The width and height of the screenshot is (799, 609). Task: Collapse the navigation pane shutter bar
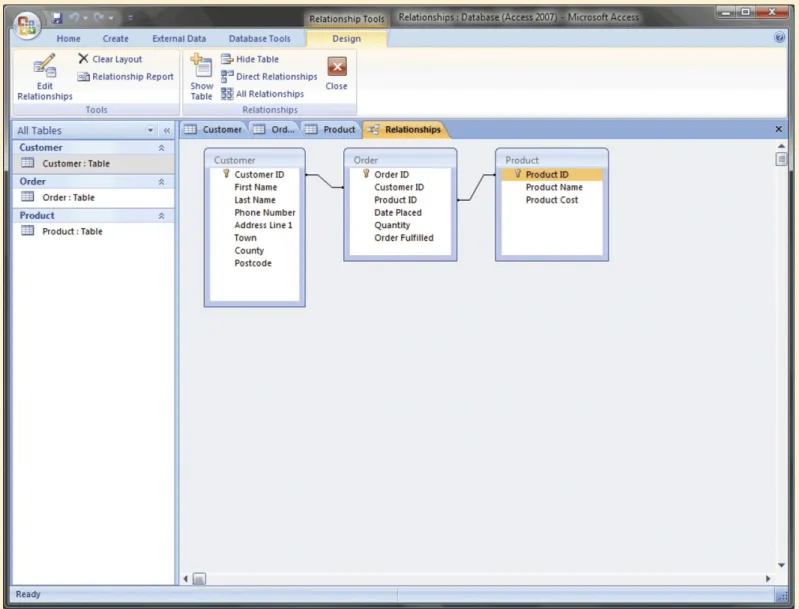(167, 130)
